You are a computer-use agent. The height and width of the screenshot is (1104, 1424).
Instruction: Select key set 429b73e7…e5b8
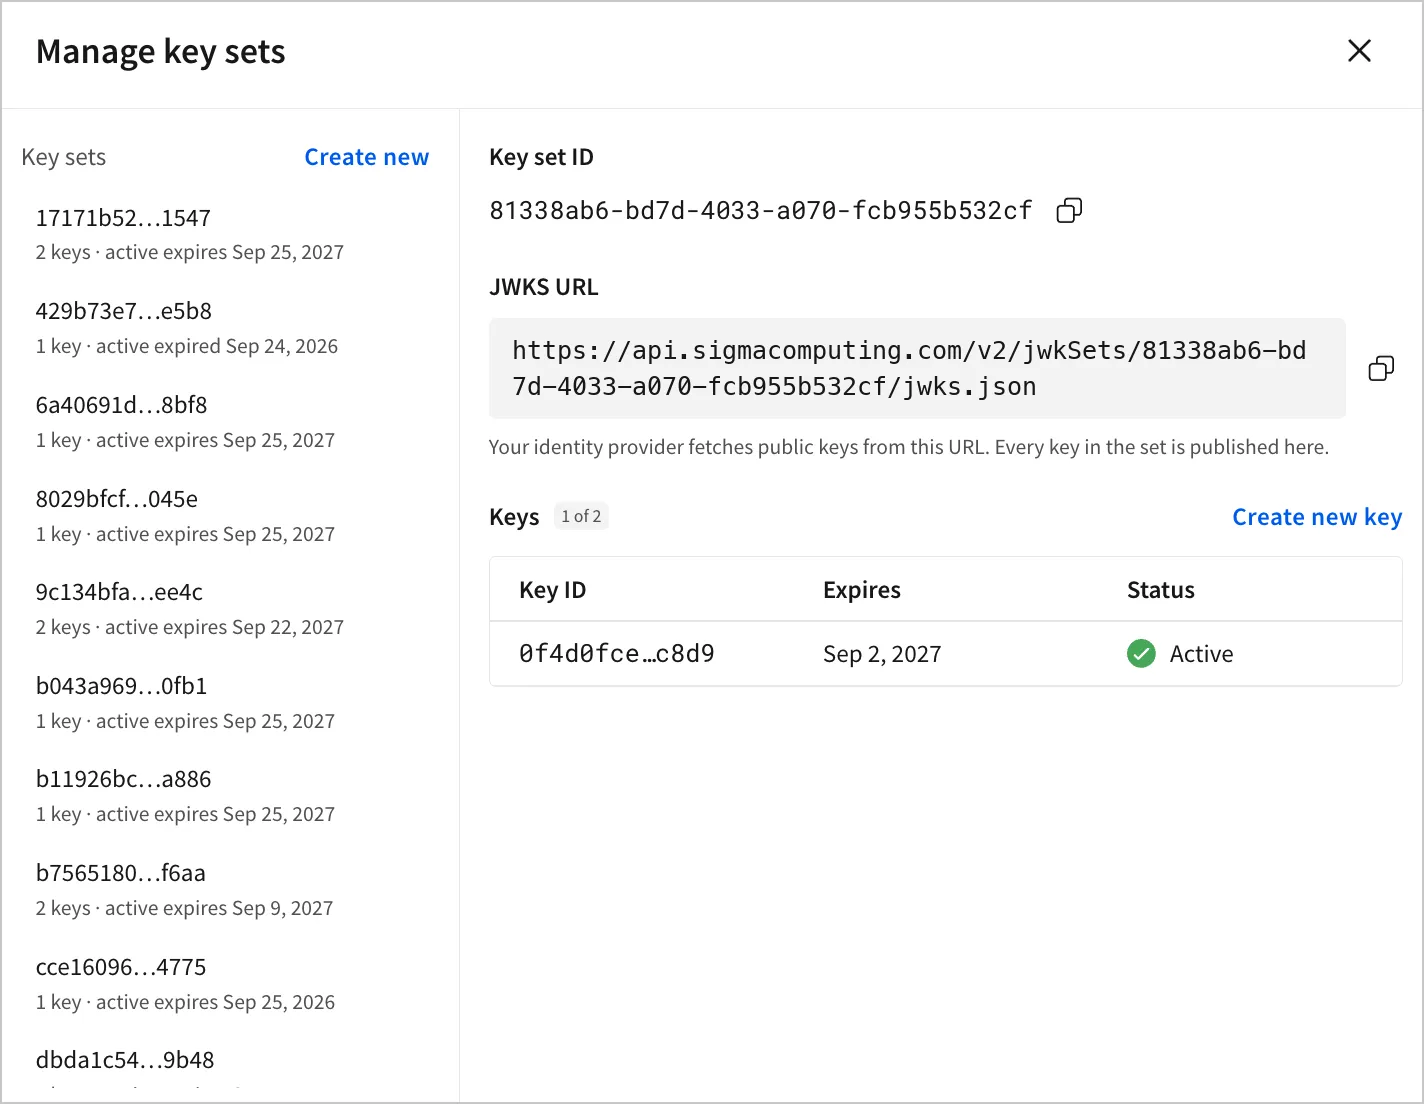(230, 328)
